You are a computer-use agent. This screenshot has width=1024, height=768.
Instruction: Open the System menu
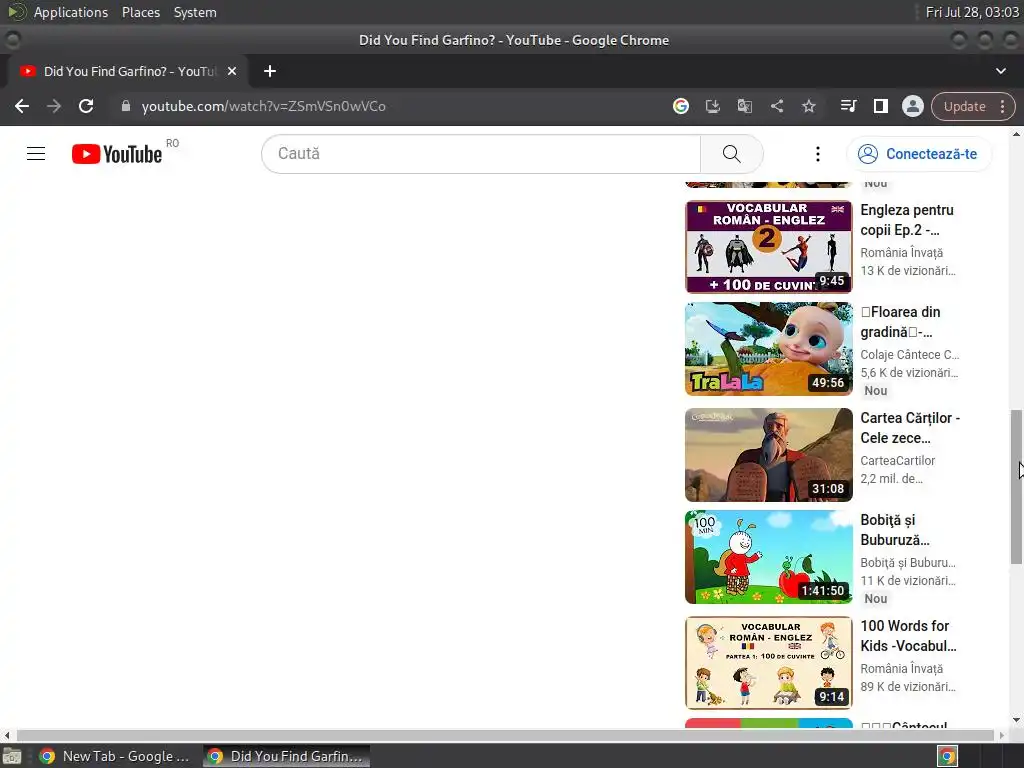pyautogui.click(x=195, y=12)
